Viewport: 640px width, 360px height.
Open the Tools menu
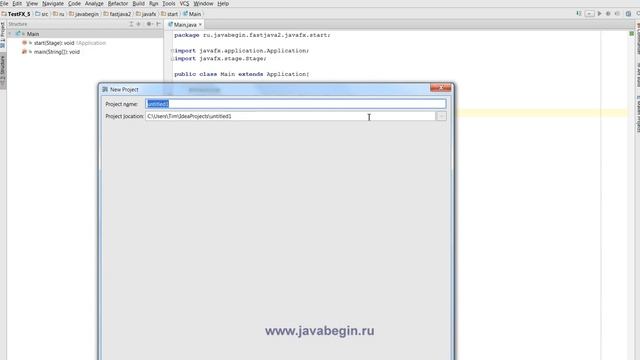coord(169,3)
